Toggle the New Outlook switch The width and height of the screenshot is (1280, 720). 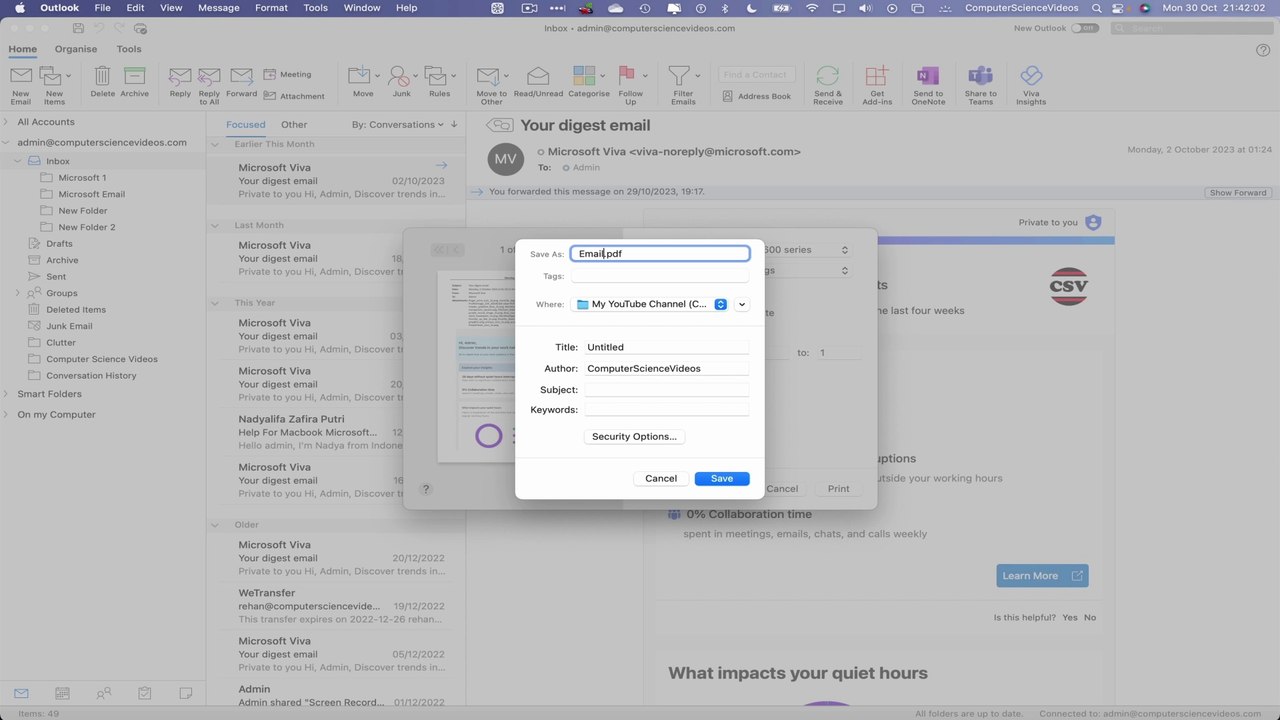(x=1084, y=28)
